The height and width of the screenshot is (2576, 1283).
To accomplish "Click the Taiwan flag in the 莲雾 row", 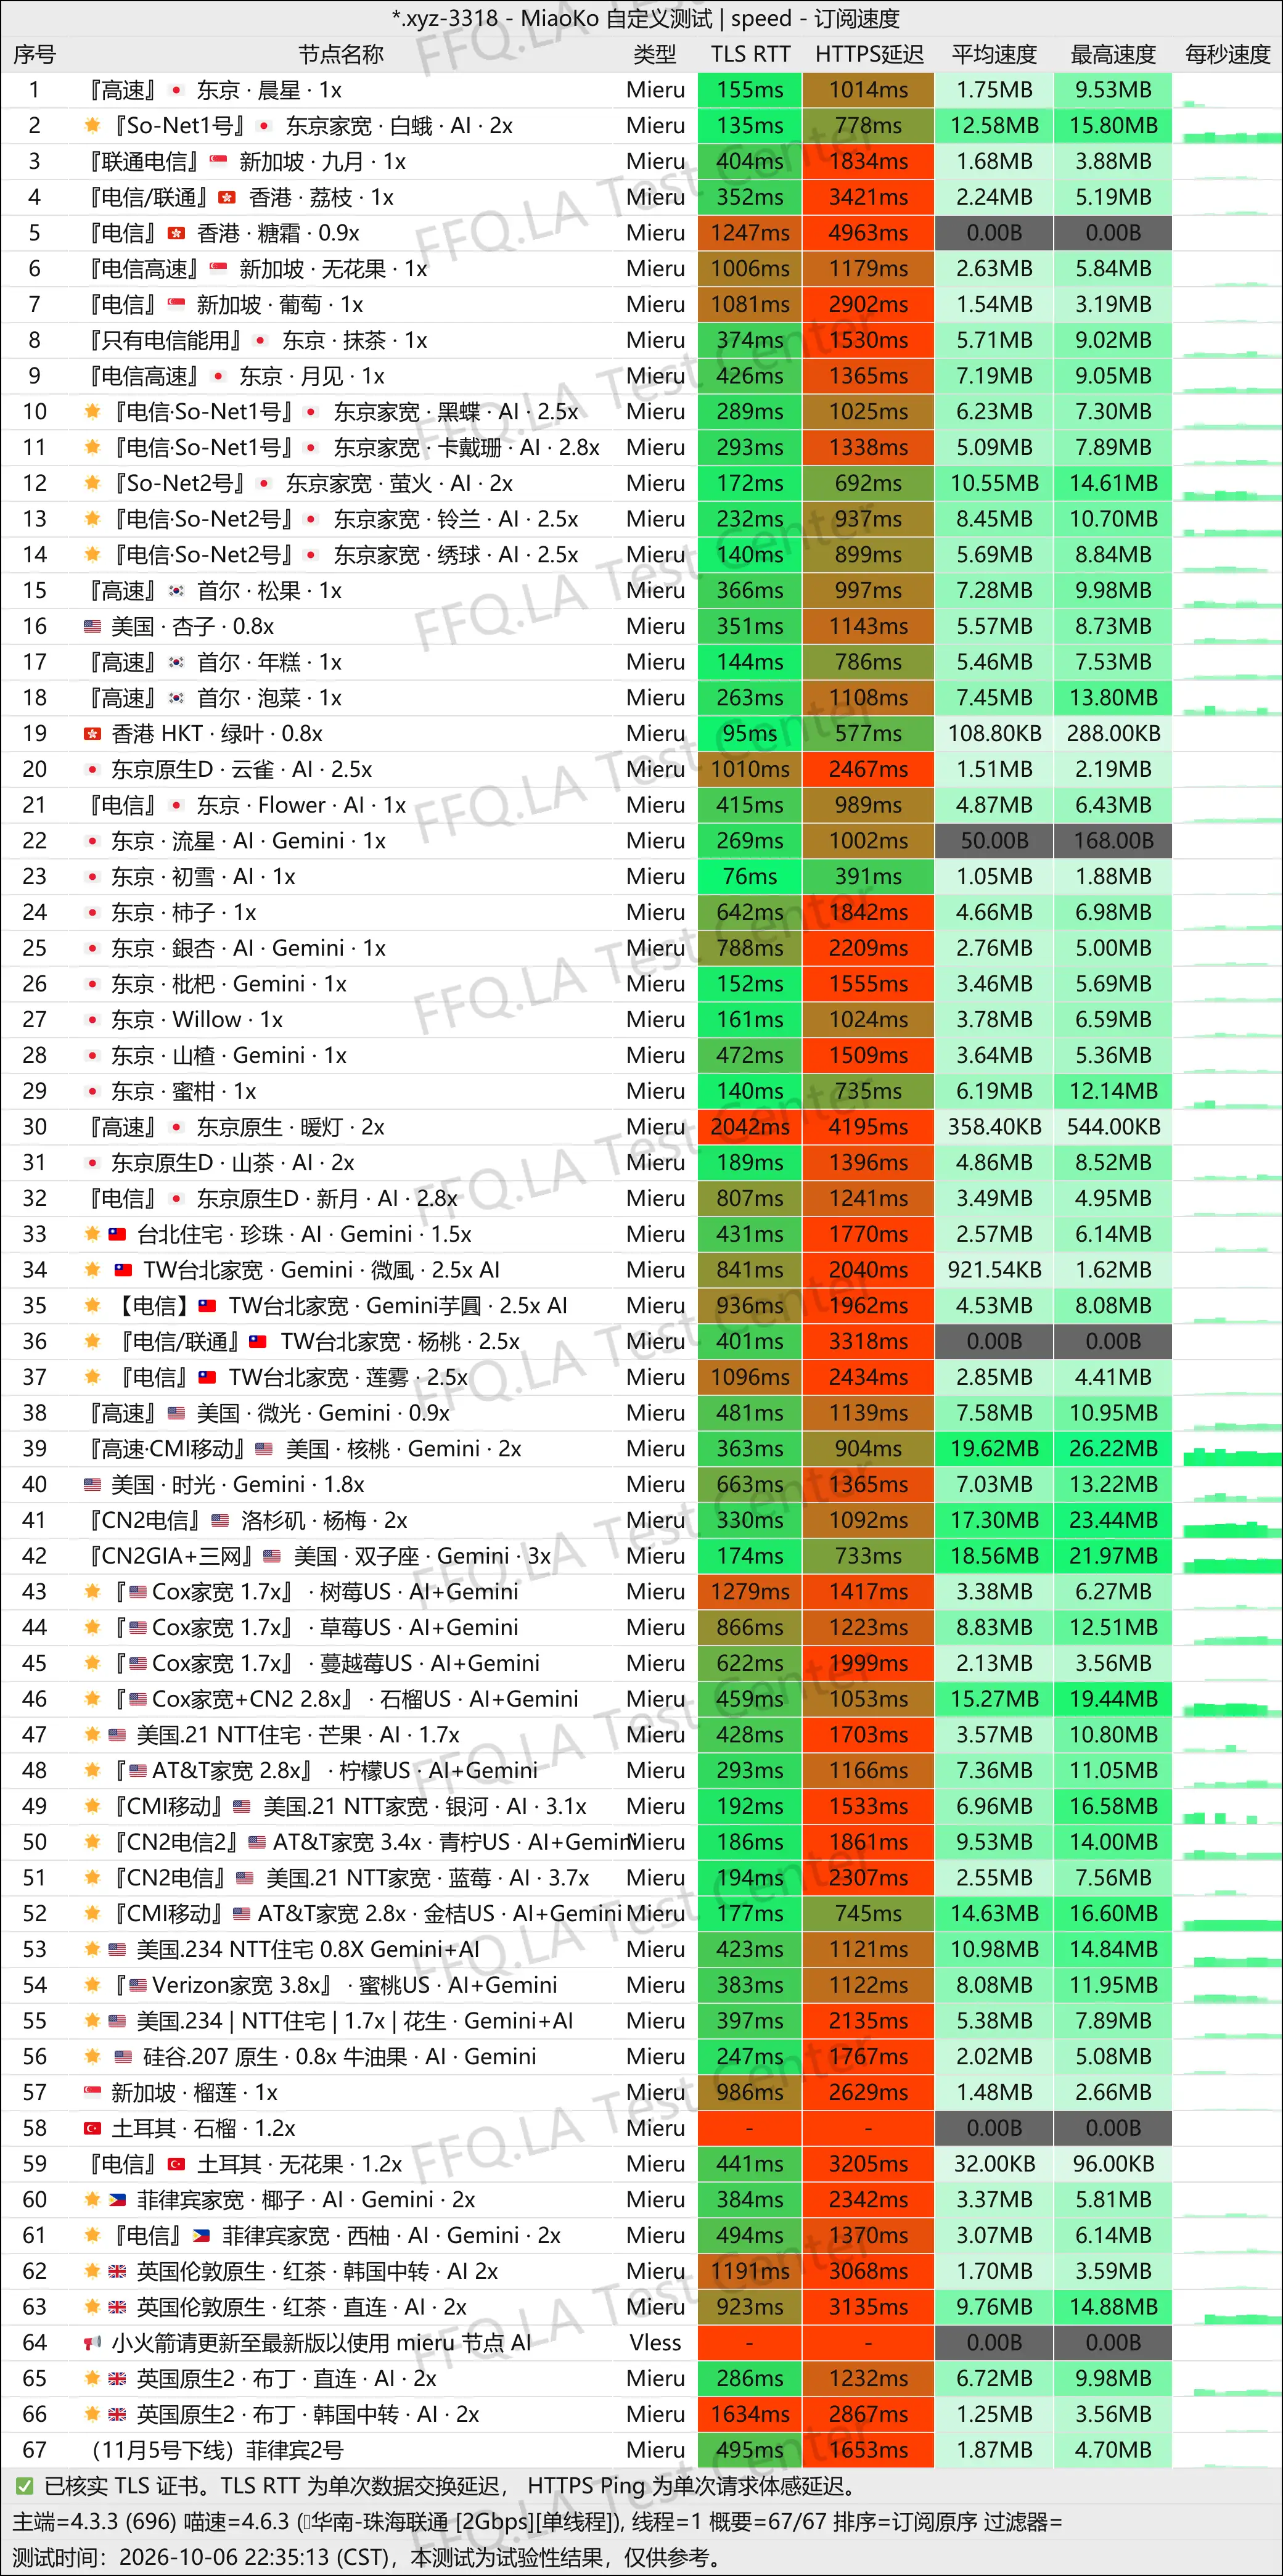I will click(208, 1377).
